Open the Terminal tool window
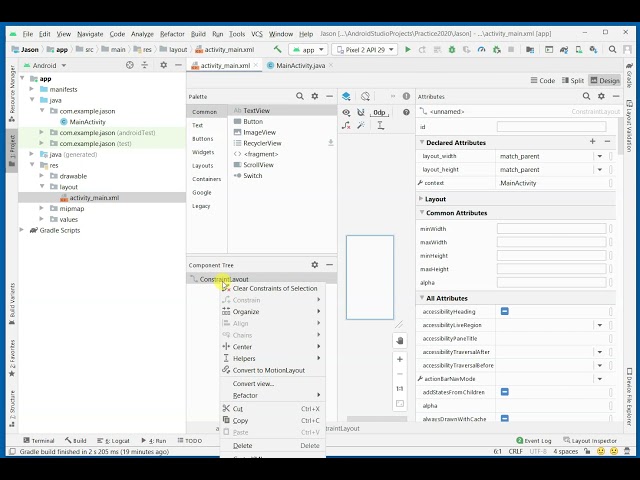The height and width of the screenshot is (480, 640). [39, 441]
